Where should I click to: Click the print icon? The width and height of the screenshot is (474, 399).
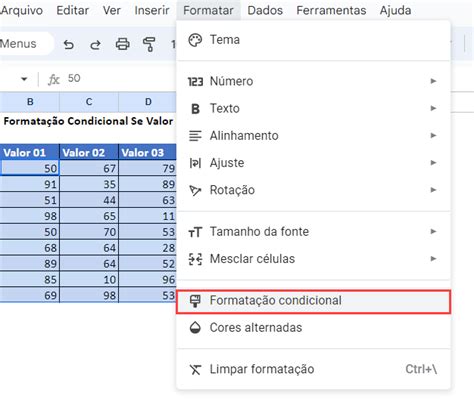click(x=122, y=44)
